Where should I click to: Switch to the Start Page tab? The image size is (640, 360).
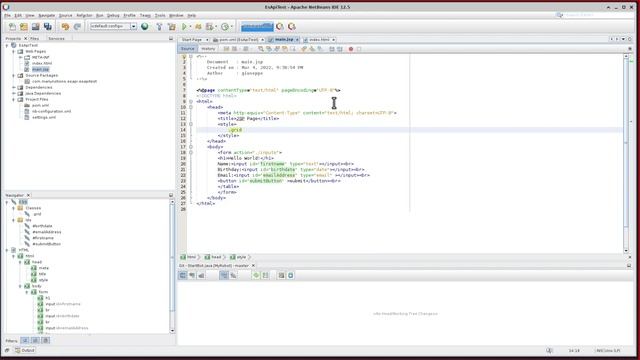tap(192, 40)
